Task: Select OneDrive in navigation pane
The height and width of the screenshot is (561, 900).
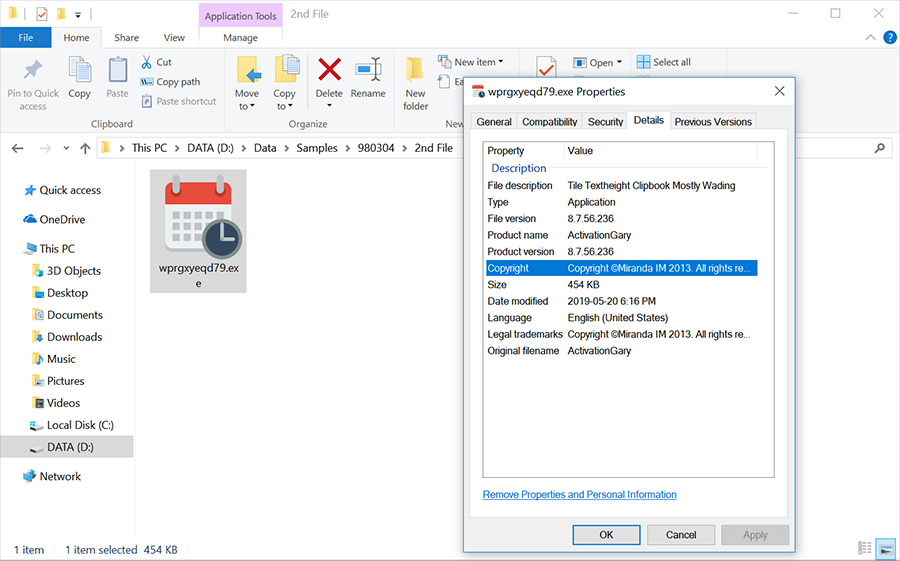Action: tap(55, 219)
